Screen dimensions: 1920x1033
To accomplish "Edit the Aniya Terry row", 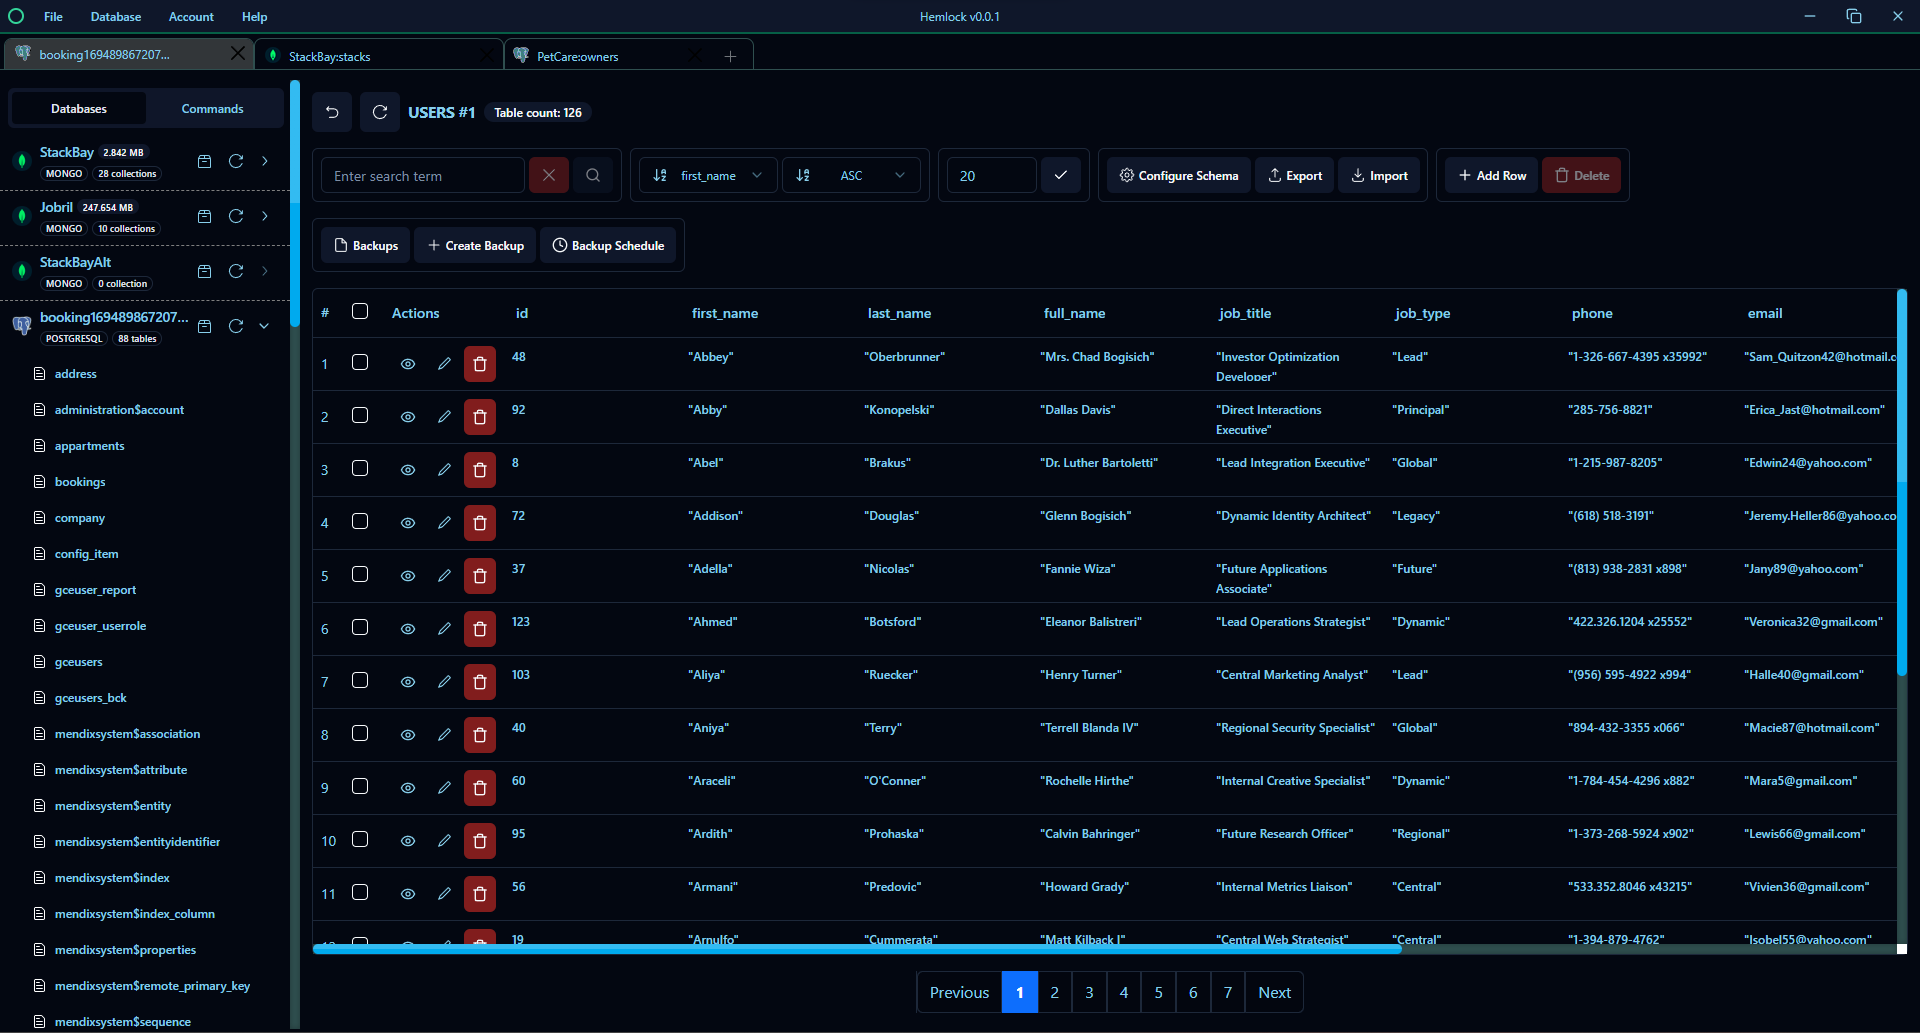I will (x=444, y=735).
